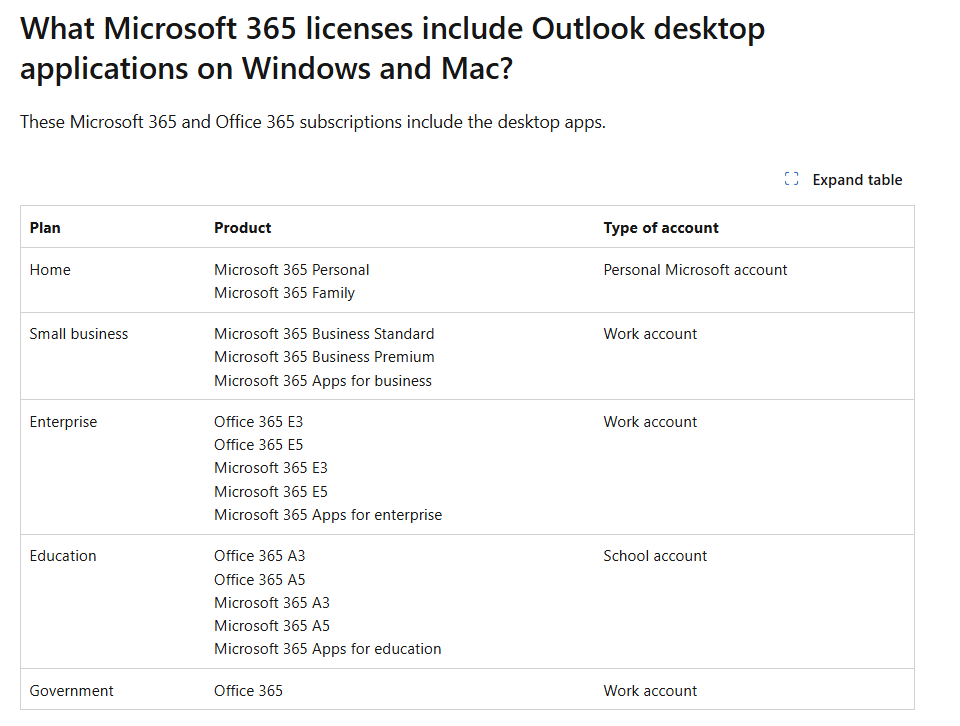
Task: Select Office 365 in Government row
Action: tap(249, 691)
